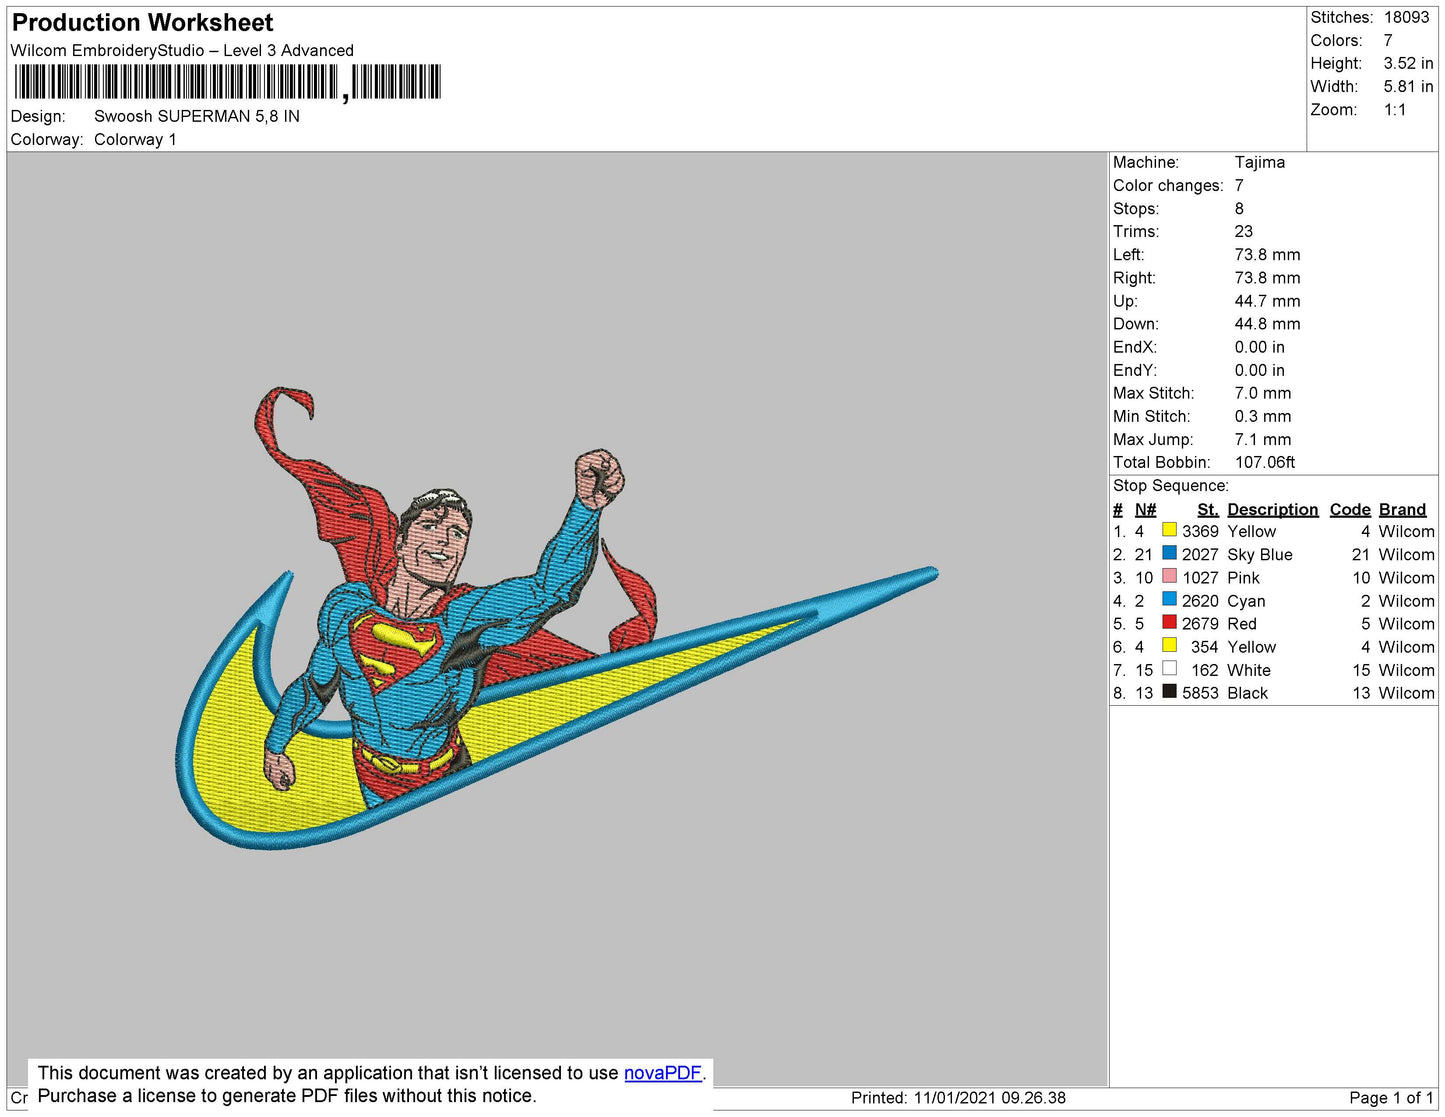Click the Page 1 of 1 indicator
This screenshot has height=1117, width=1445.
point(1390,1097)
